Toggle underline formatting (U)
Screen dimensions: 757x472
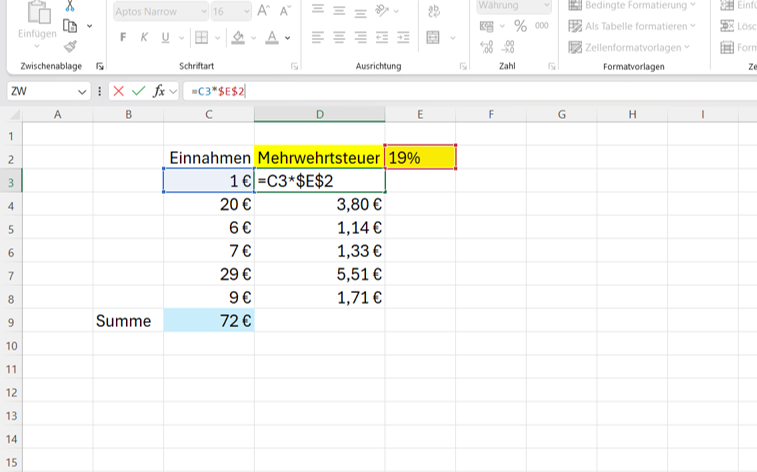(x=166, y=38)
